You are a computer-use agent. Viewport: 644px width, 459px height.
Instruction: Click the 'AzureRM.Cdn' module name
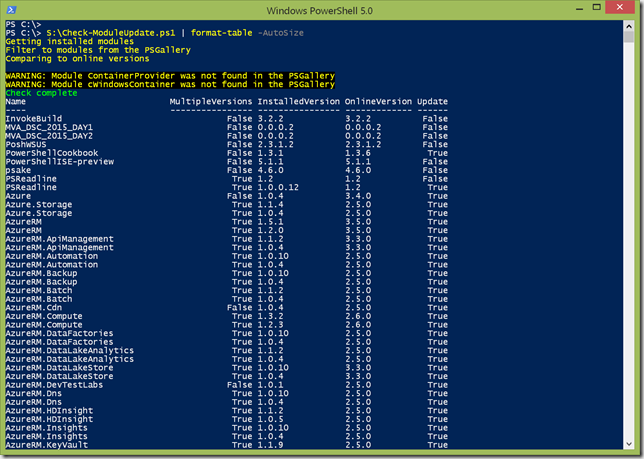(x=34, y=308)
